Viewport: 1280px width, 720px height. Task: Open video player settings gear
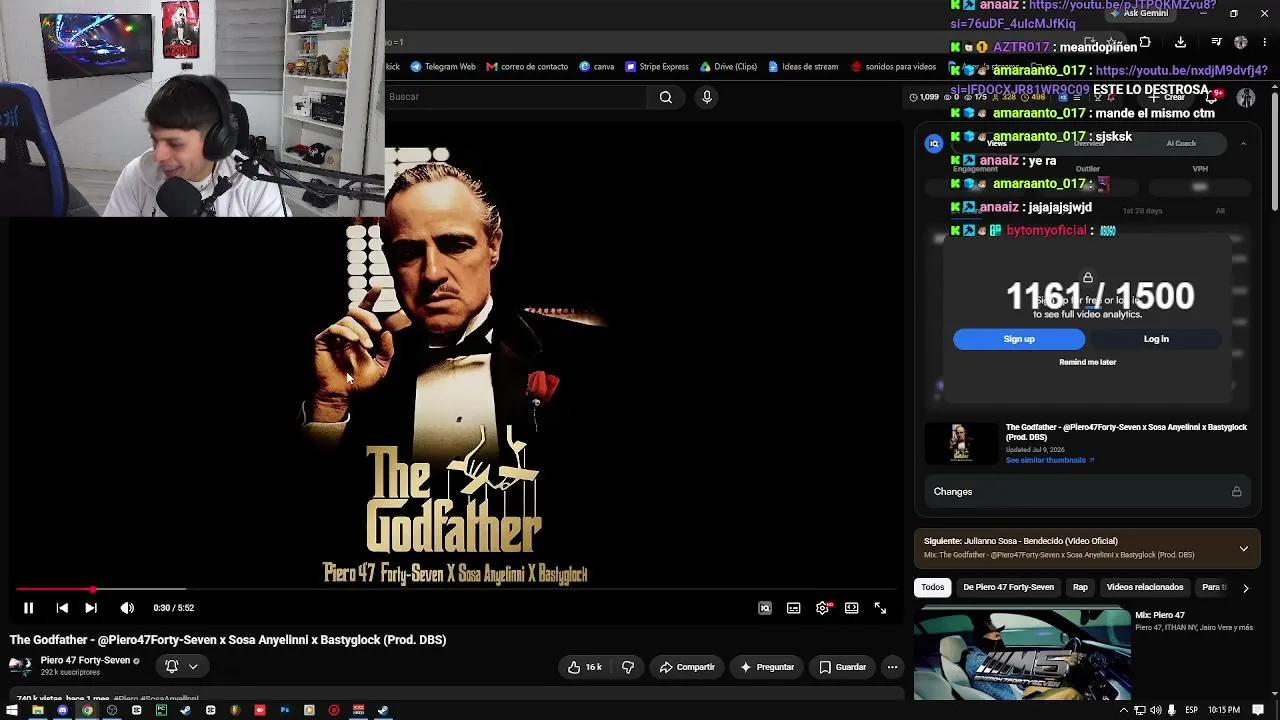(822, 608)
